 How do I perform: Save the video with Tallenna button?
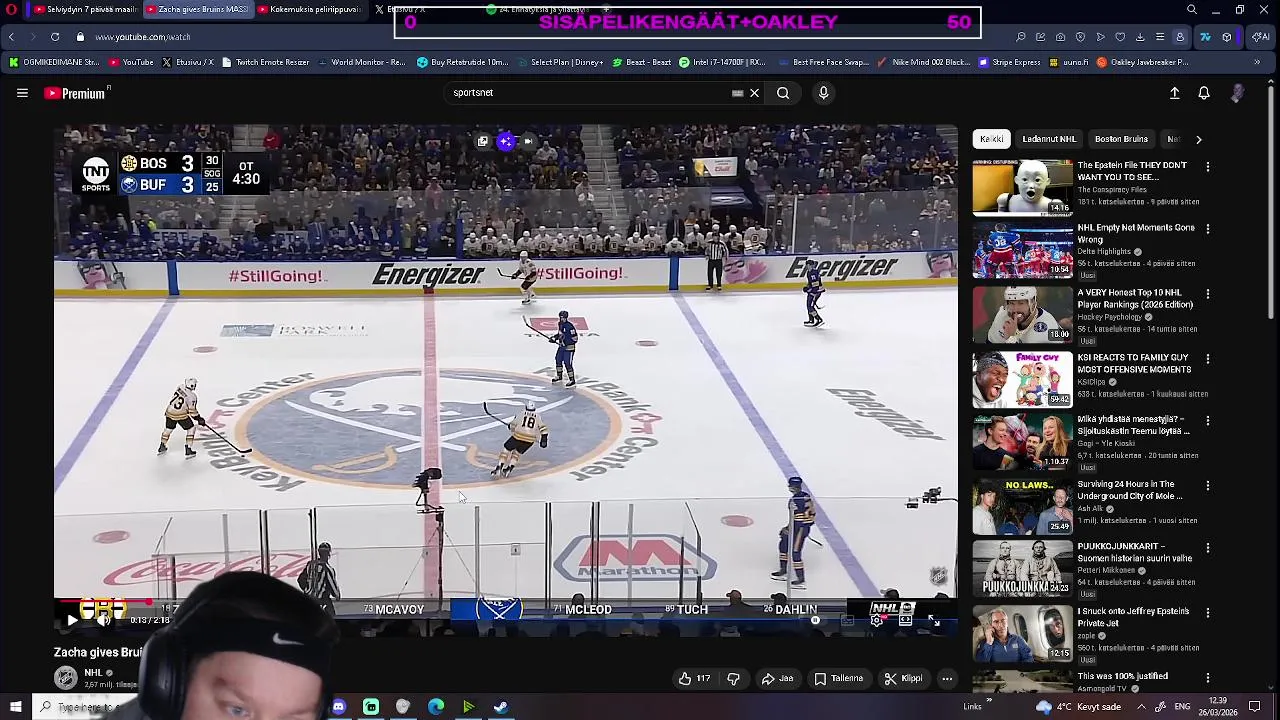point(838,678)
